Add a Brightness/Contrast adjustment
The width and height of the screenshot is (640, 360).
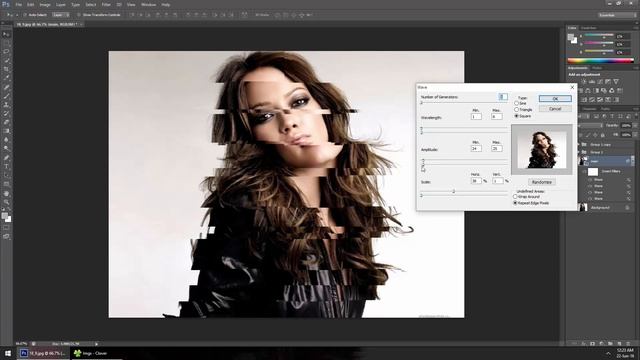(x=584, y=82)
